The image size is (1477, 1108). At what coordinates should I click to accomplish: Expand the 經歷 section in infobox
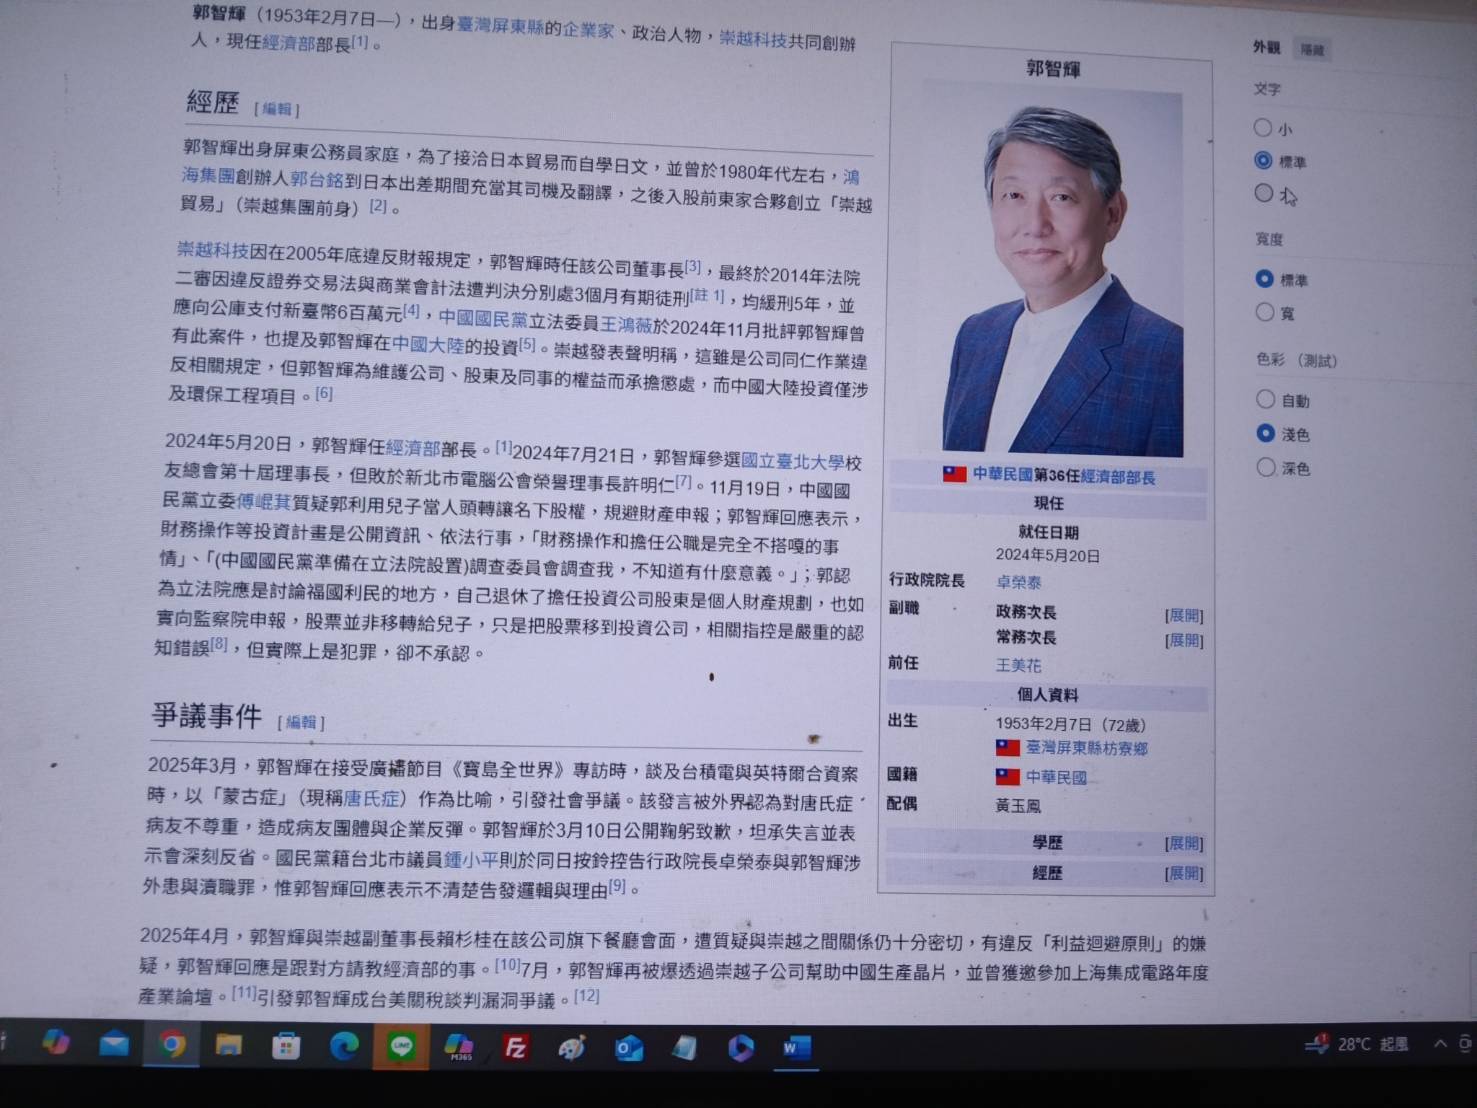(x=1184, y=874)
